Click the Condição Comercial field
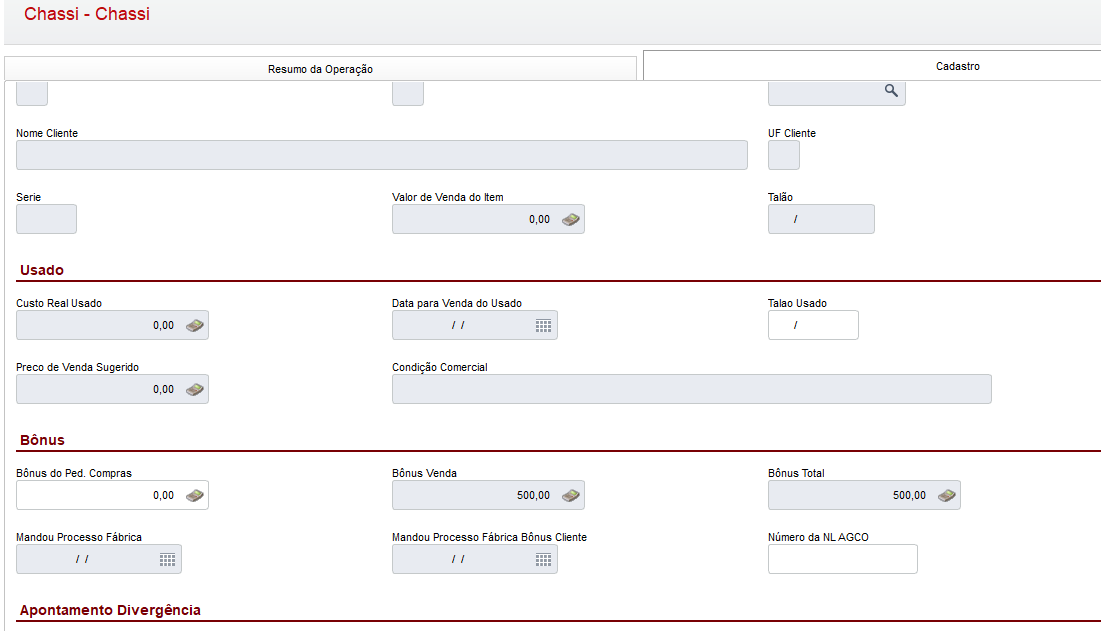The image size is (1101, 631). coord(692,389)
